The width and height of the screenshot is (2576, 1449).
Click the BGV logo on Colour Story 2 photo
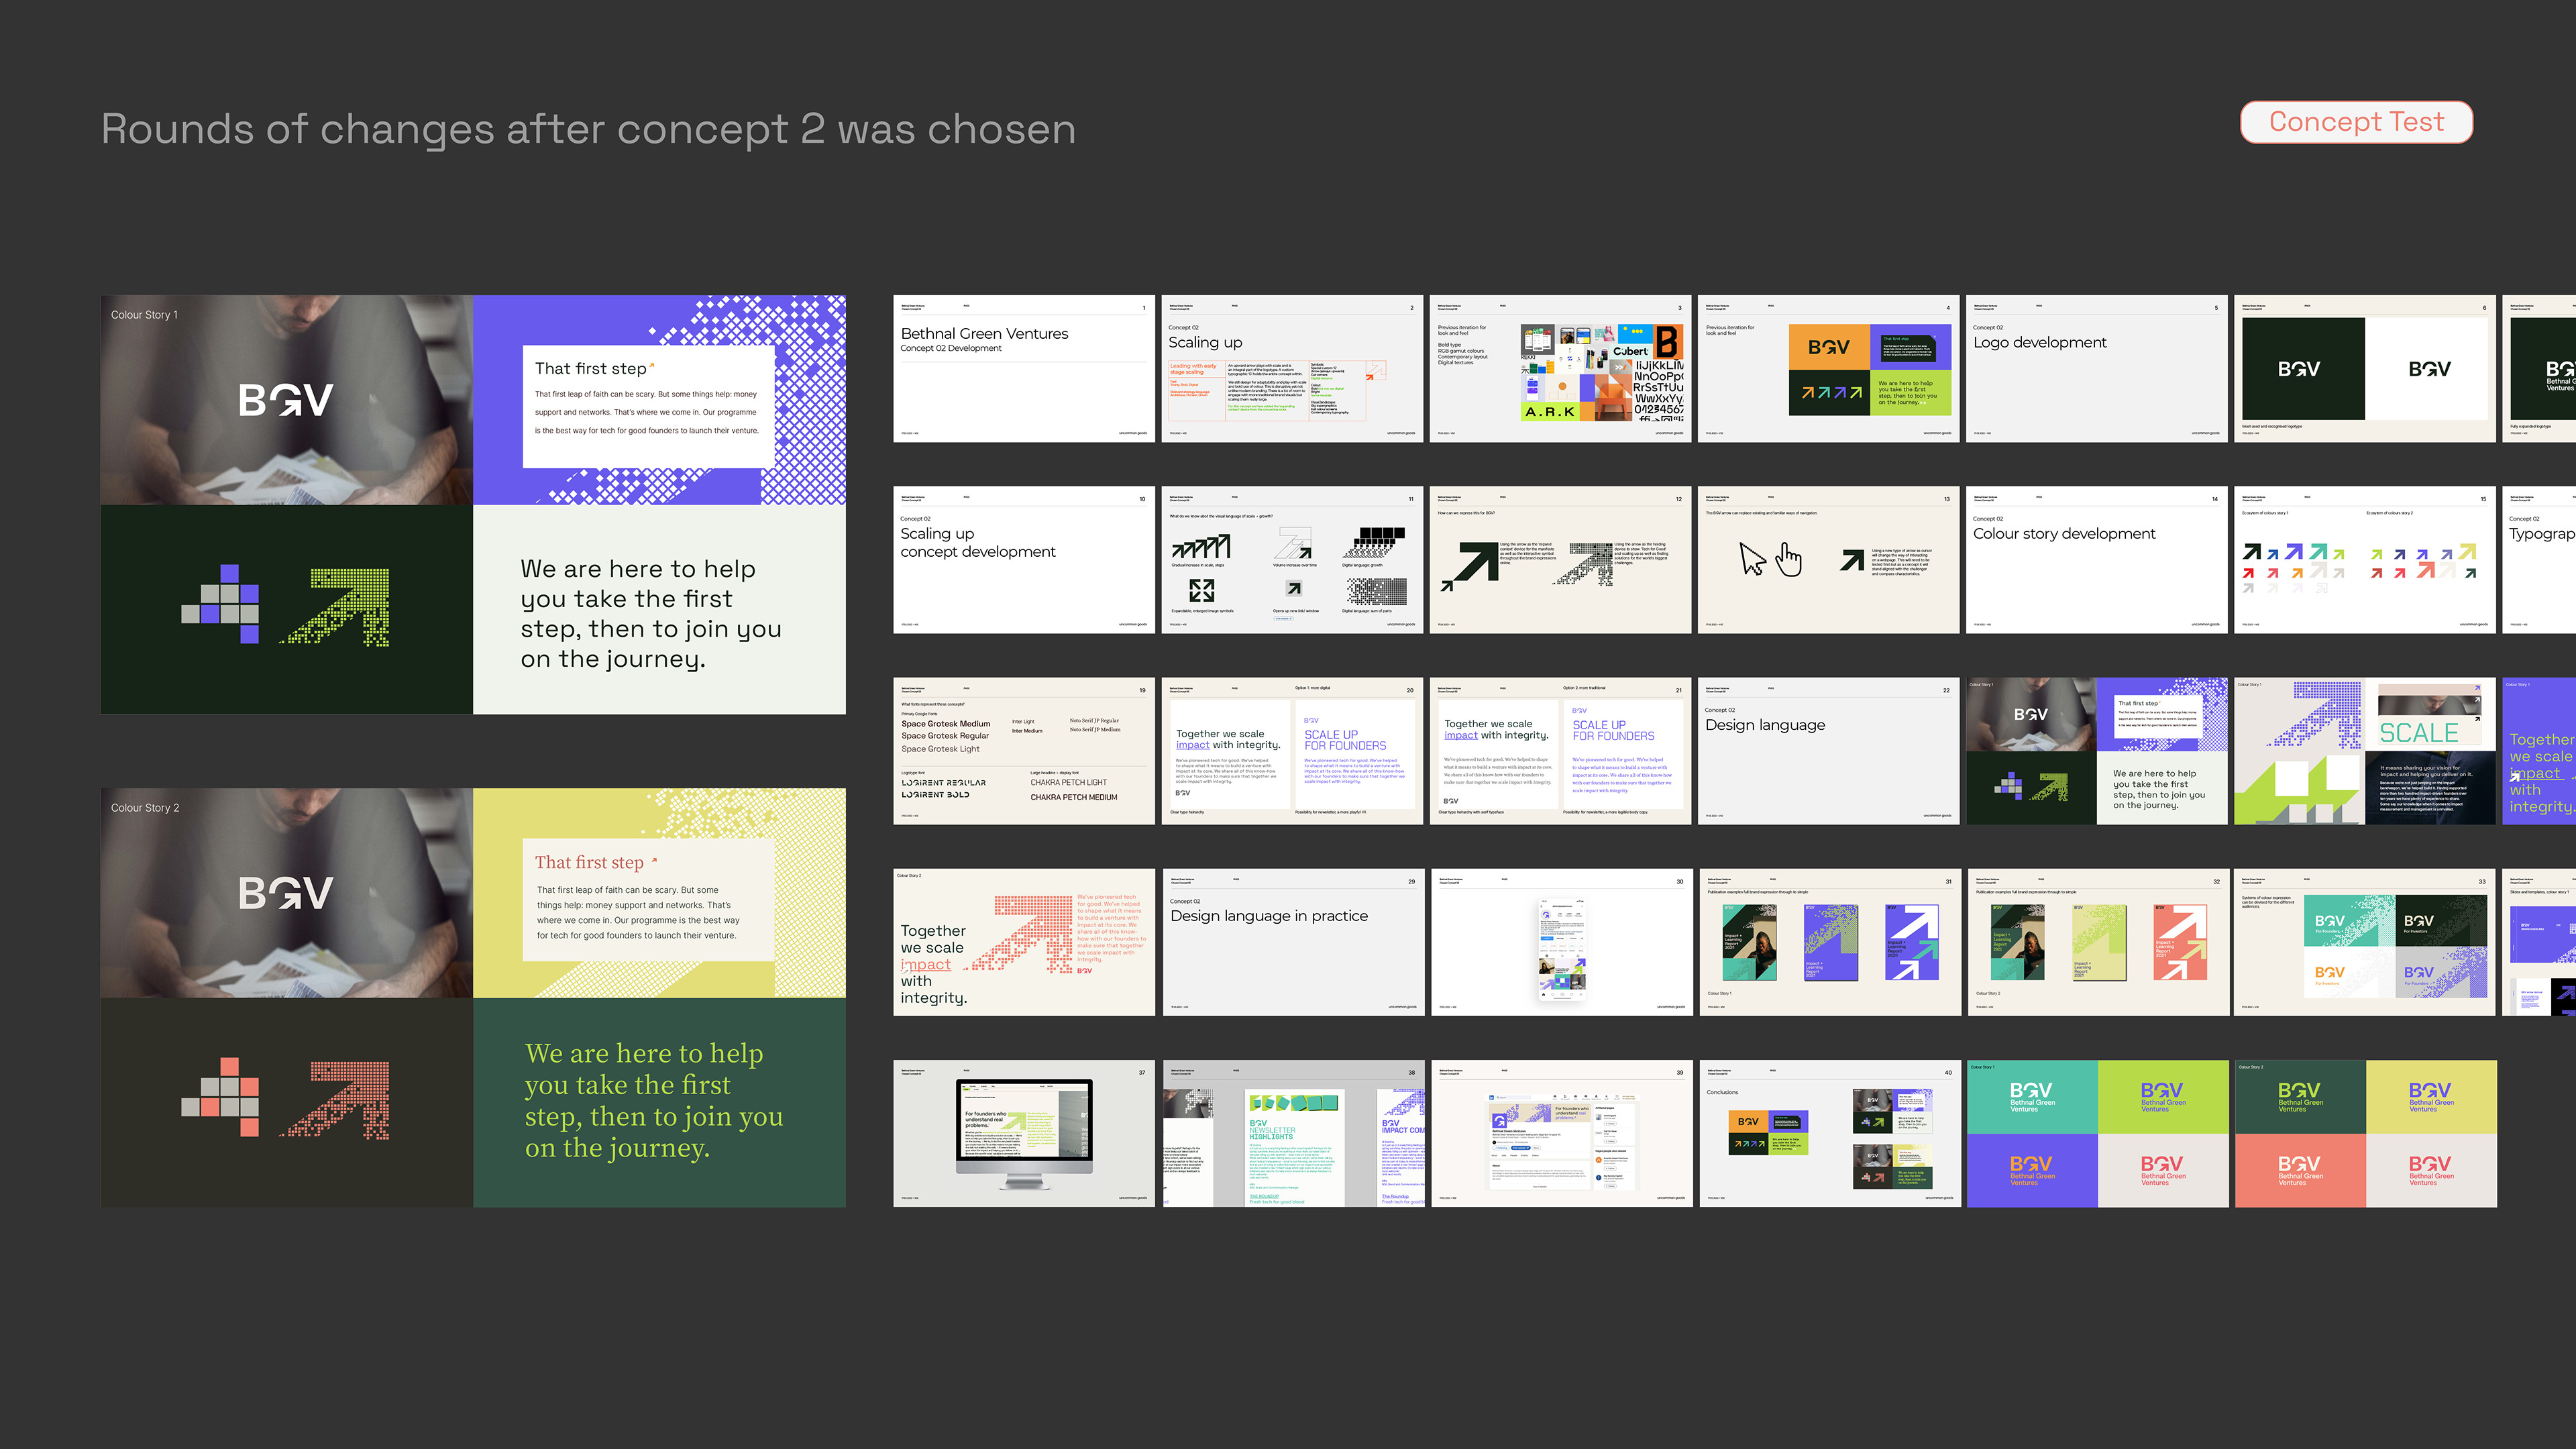(x=286, y=893)
